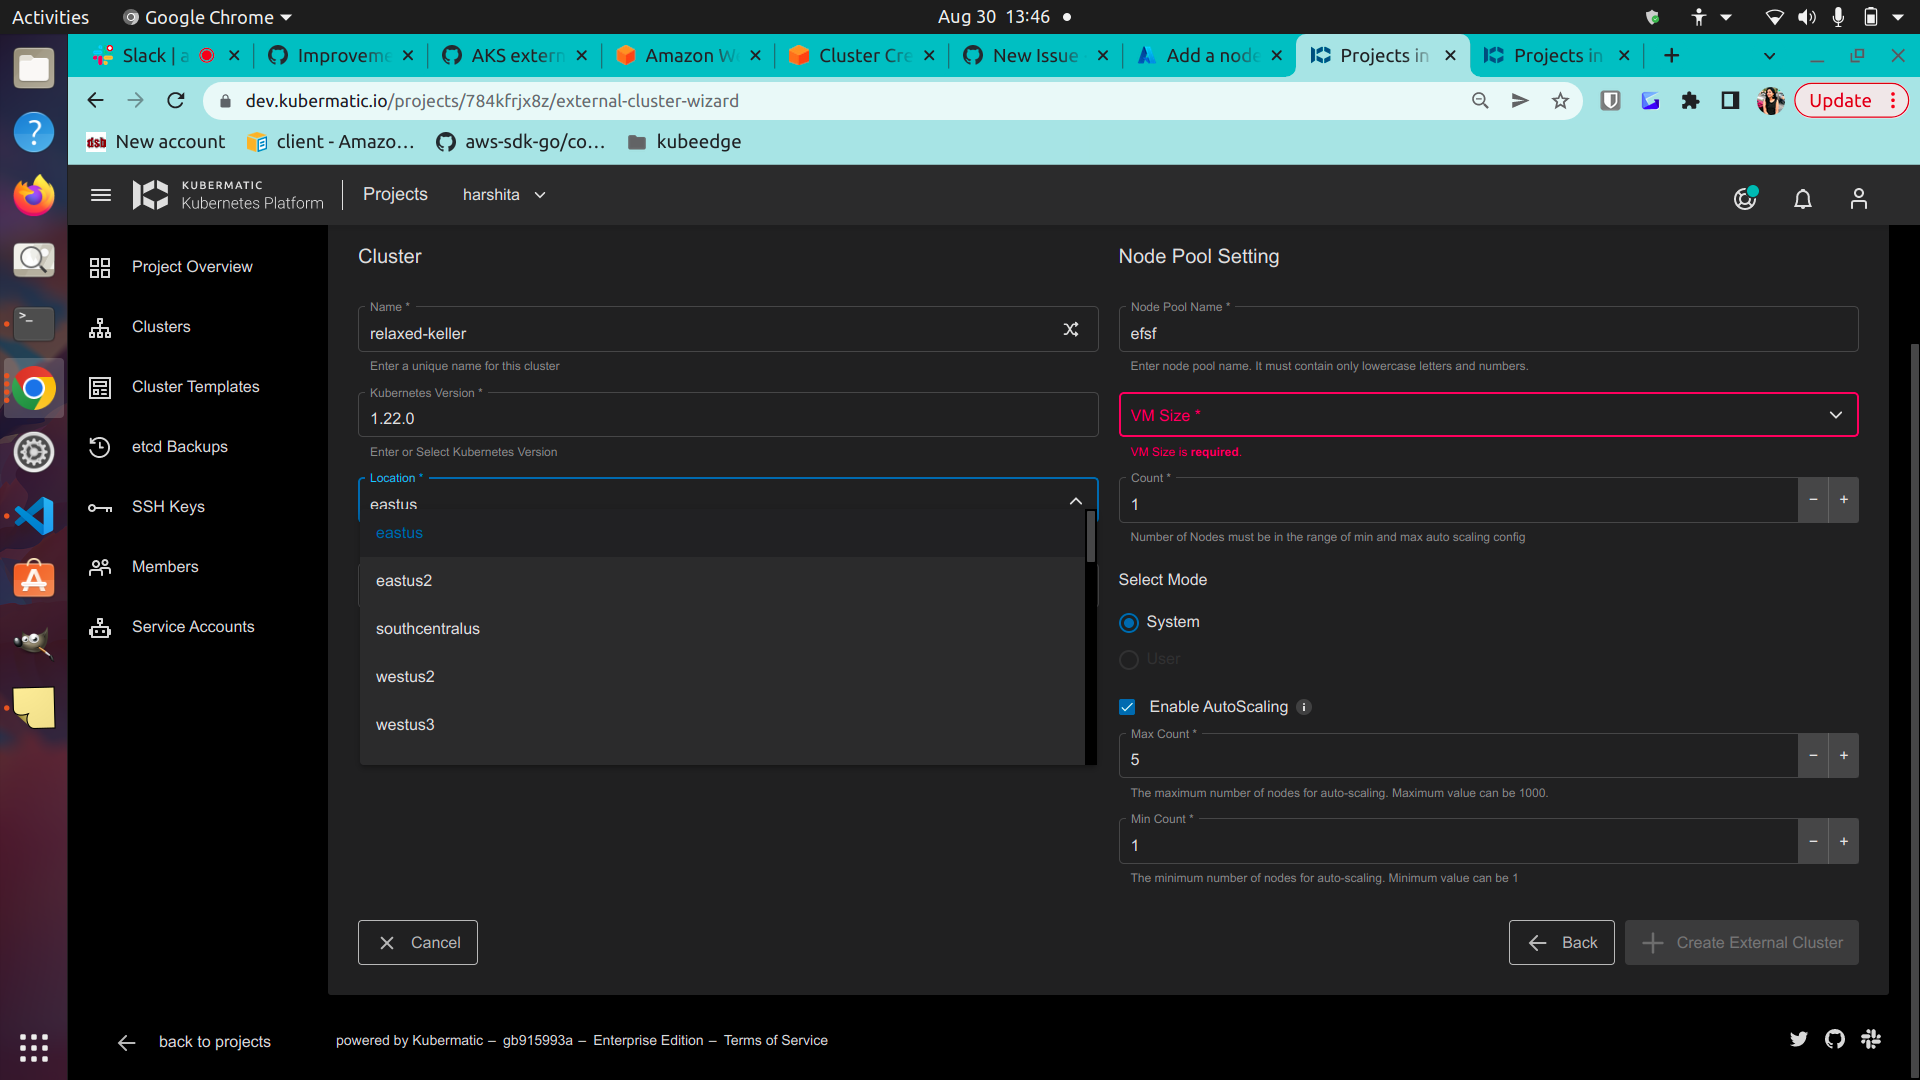Click the Cancel button
Screen dimensions: 1920x1080
417,942
